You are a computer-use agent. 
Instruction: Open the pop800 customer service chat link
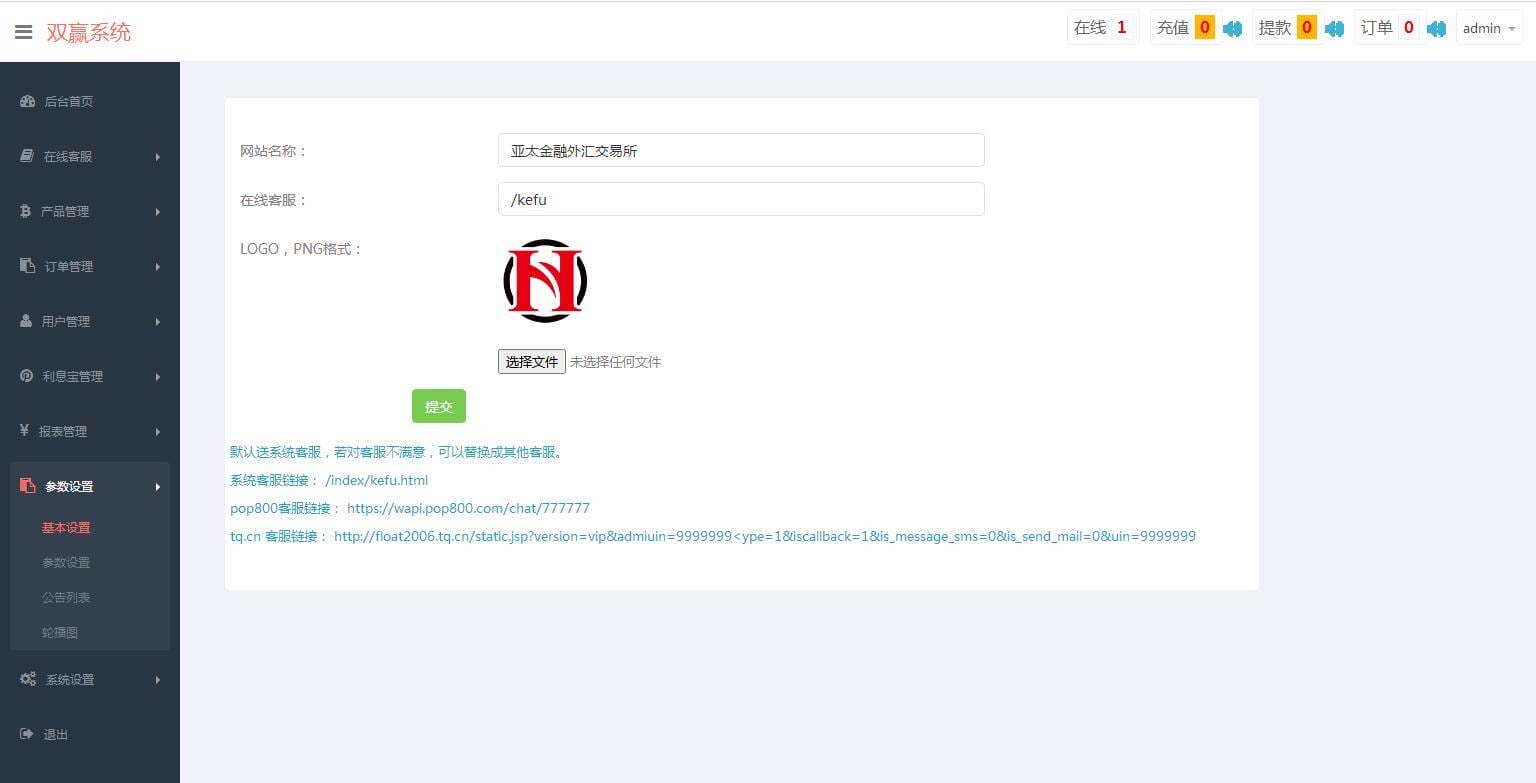coord(468,508)
